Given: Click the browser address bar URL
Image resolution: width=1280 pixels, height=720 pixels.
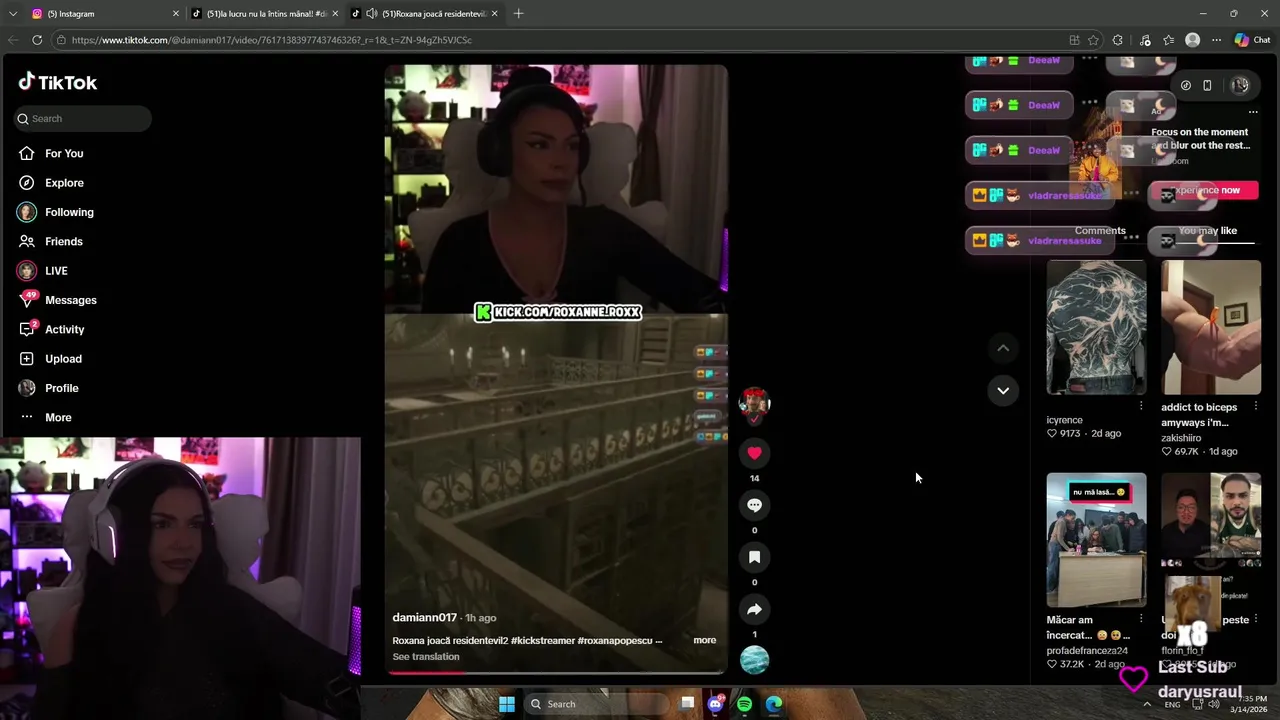Looking at the screenshot, I should pos(272,40).
